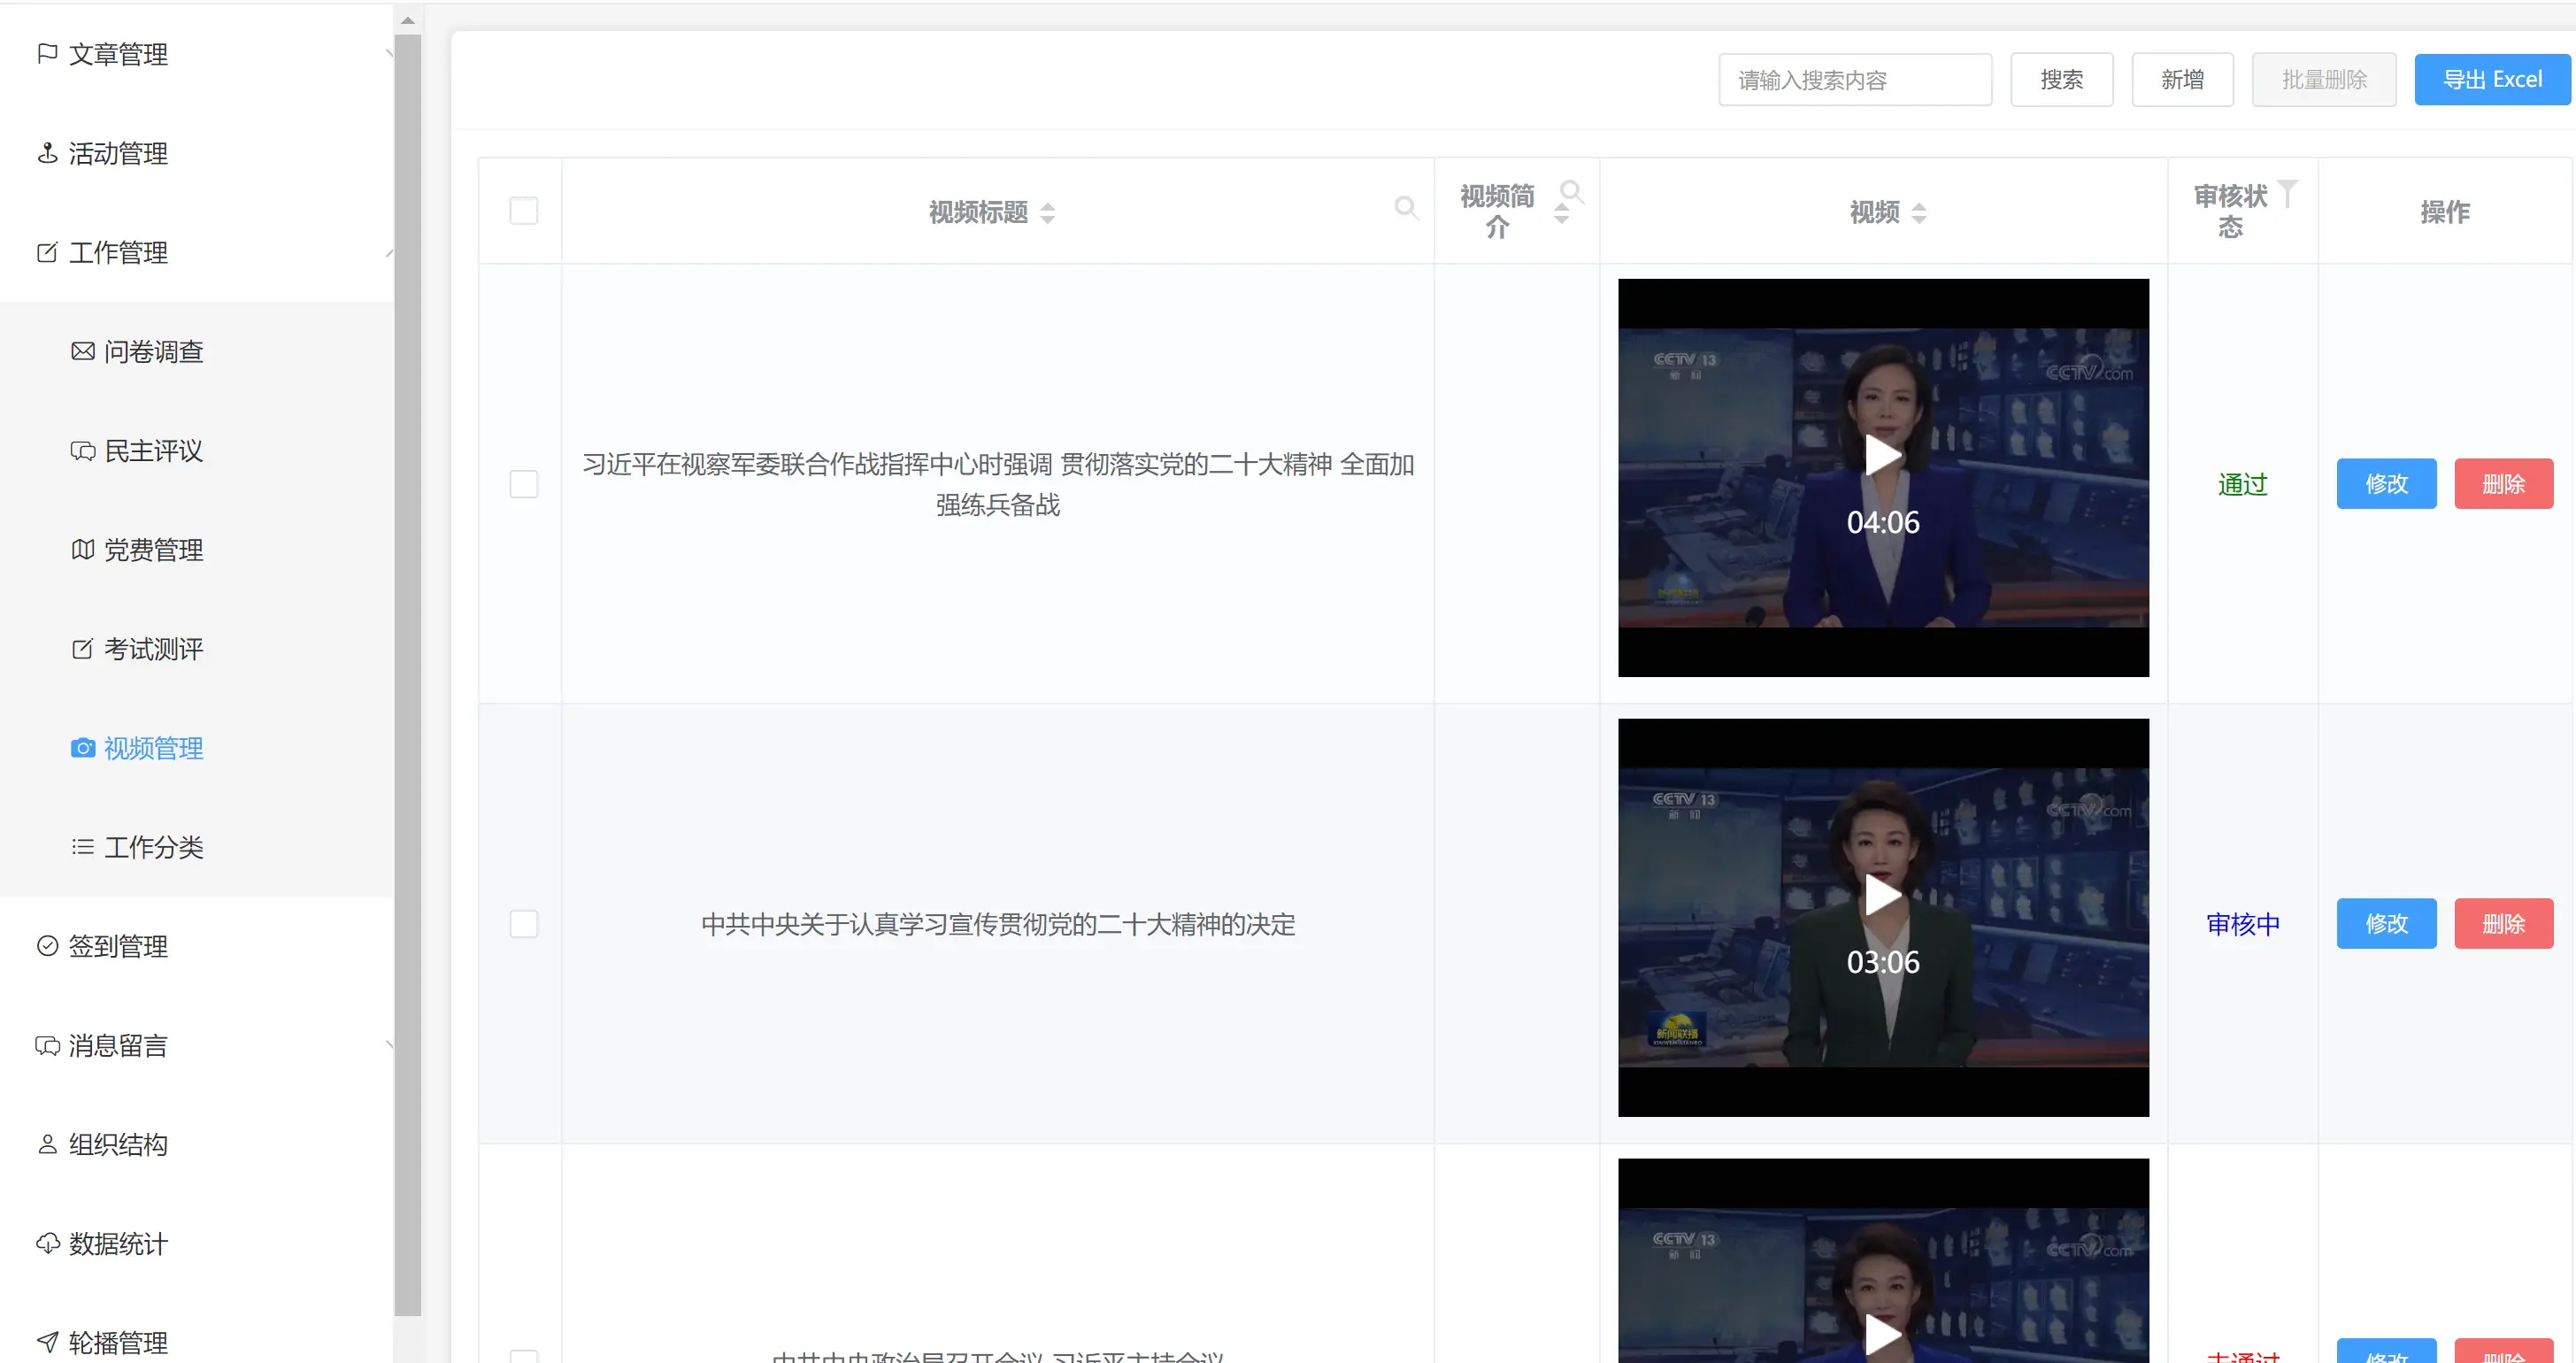Screen dimensions: 2576x1363
Task: Select the row 中共中央关于认真学习 checkbox
Action: [x=524, y=923]
